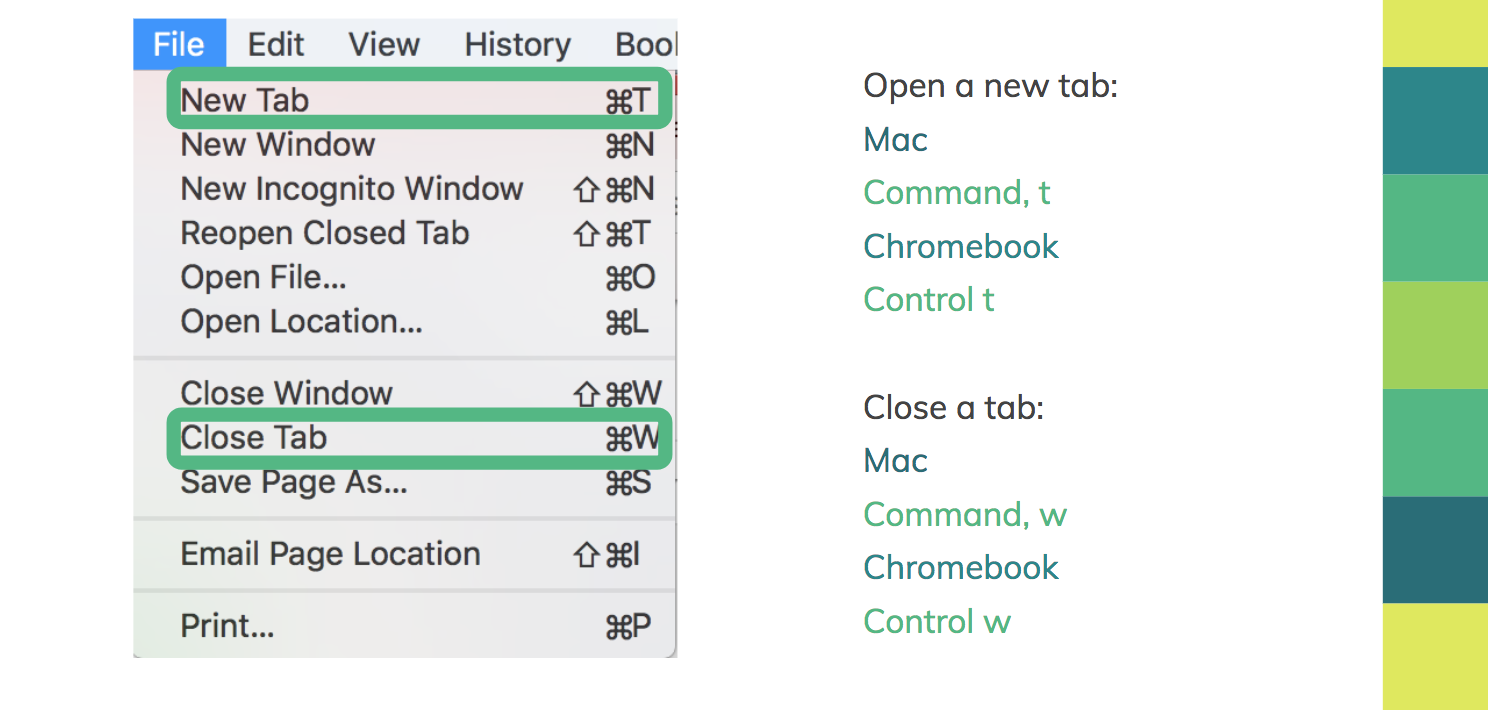Click Email Page Location
This screenshot has height=710, width=1488.
(330, 554)
